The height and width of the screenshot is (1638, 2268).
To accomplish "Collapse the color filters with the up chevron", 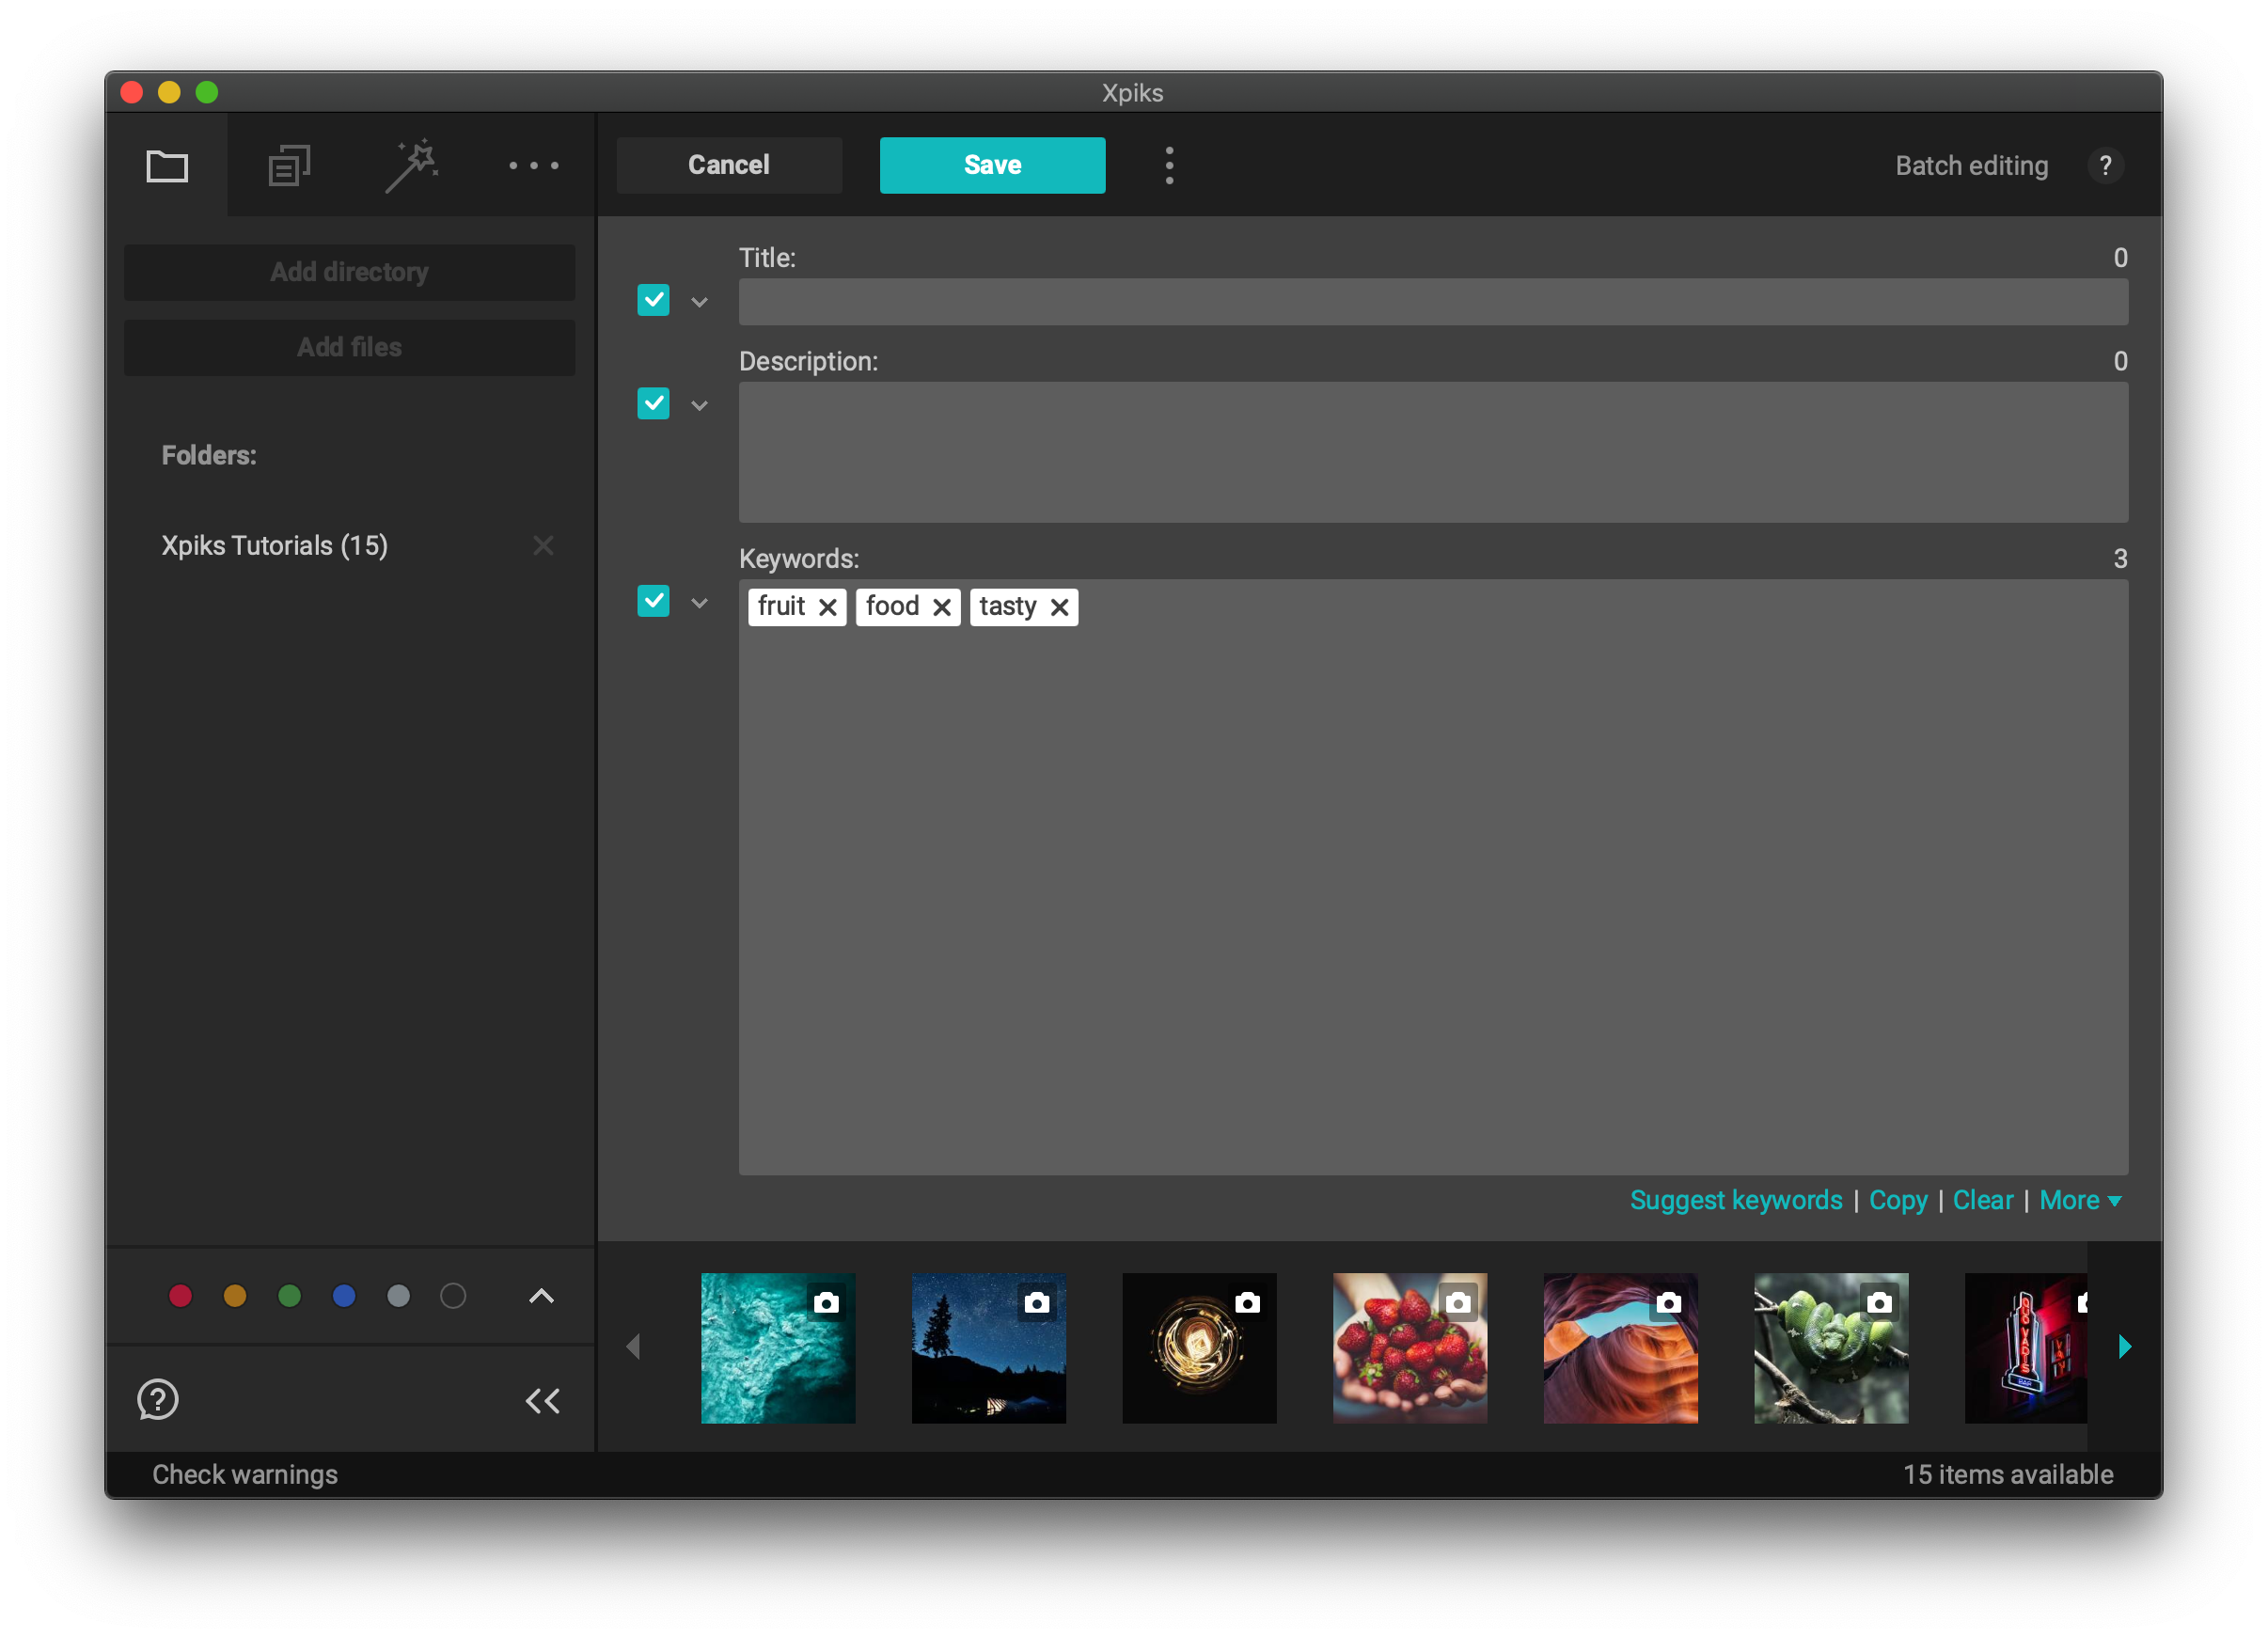I will pyautogui.click(x=541, y=1295).
